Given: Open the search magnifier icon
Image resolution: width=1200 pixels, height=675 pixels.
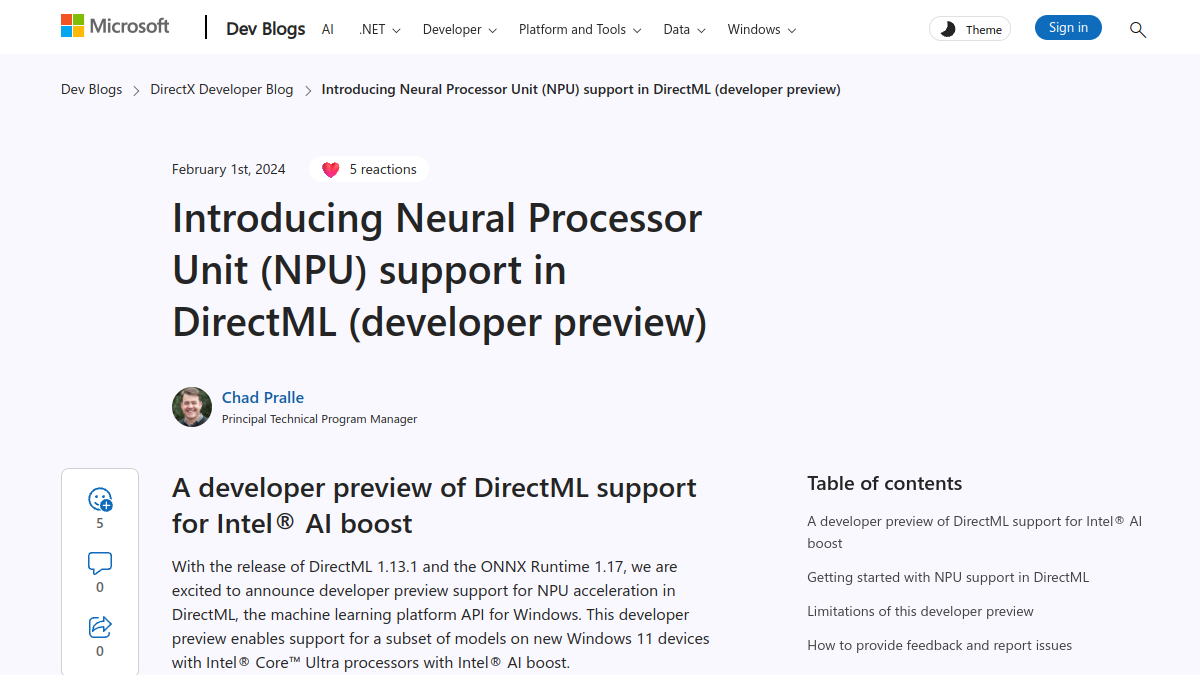Looking at the screenshot, I should pyautogui.click(x=1137, y=30).
